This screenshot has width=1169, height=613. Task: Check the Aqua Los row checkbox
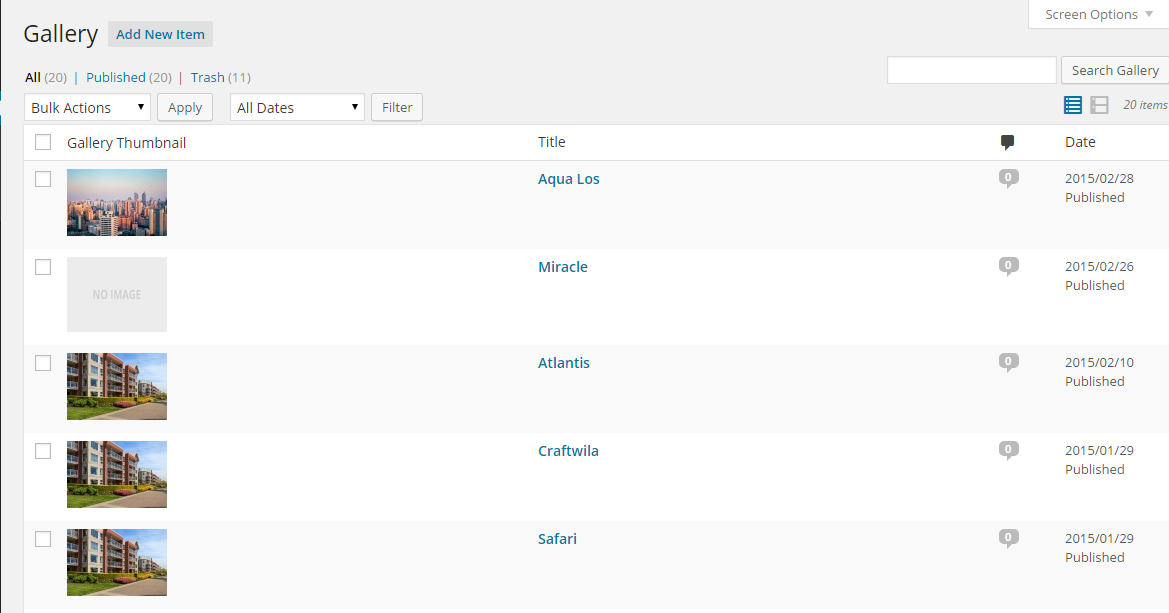pyautogui.click(x=43, y=179)
